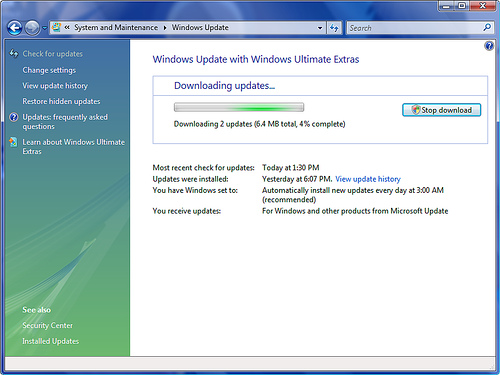Click the Refresh button beside address bar

coord(334,28)
